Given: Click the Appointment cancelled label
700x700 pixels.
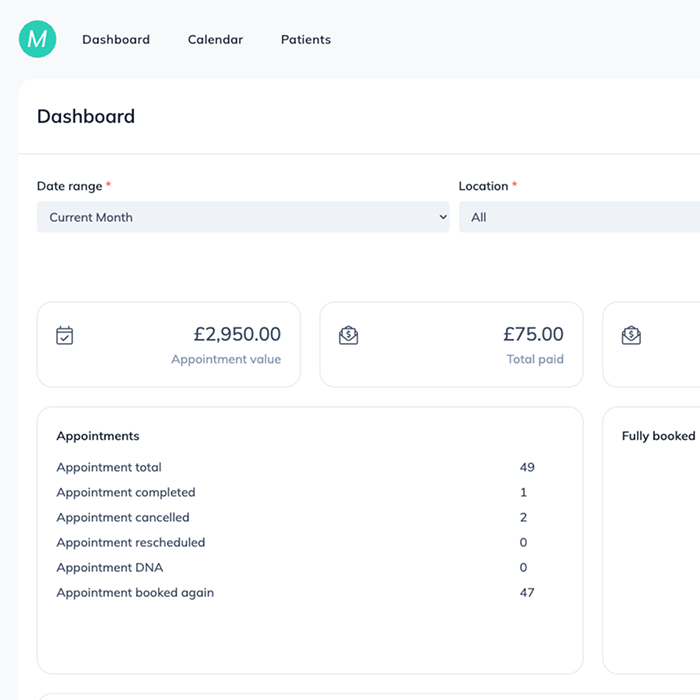Looking at the screenshot, I should coord(123,517).
